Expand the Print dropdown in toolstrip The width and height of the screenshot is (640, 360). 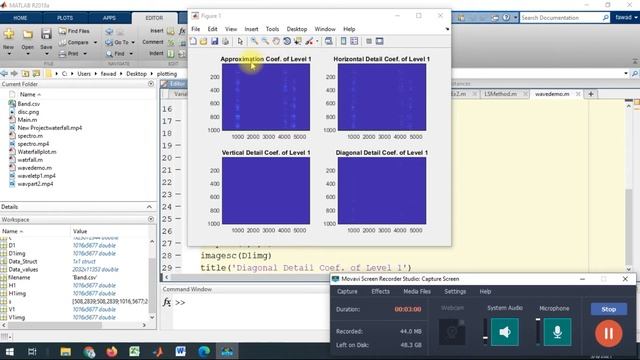[x=85, y=53]
